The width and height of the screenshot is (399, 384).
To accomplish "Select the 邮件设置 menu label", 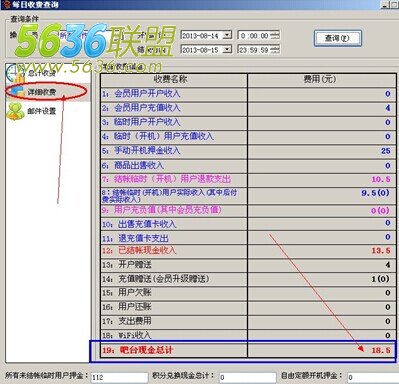I will coord(41,111).
